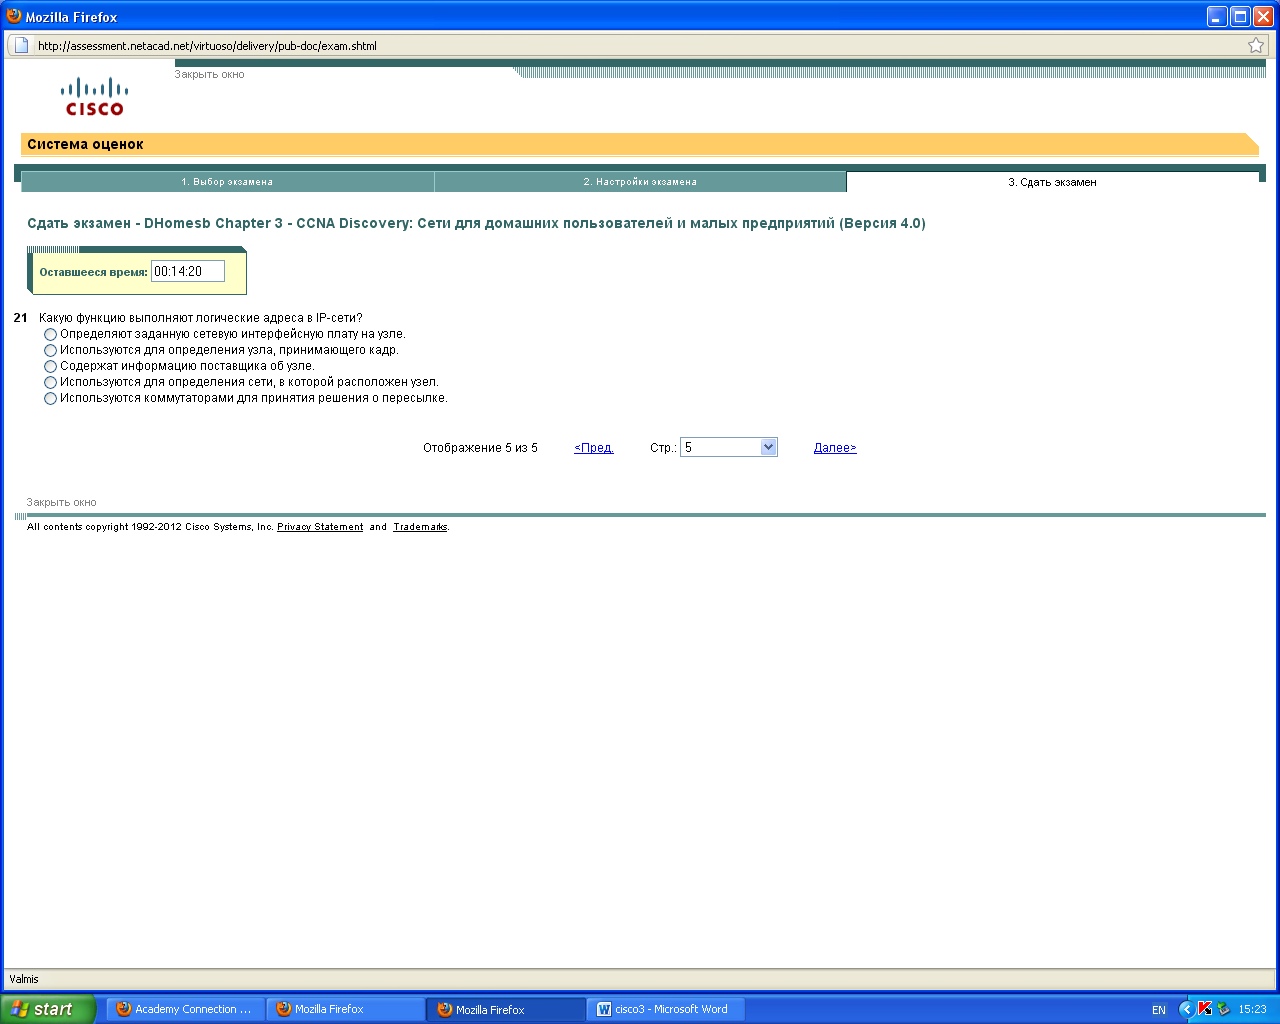Go to previous page via "<Пред." link
Screen dimensions: 1280x1024
pos(594,448)
